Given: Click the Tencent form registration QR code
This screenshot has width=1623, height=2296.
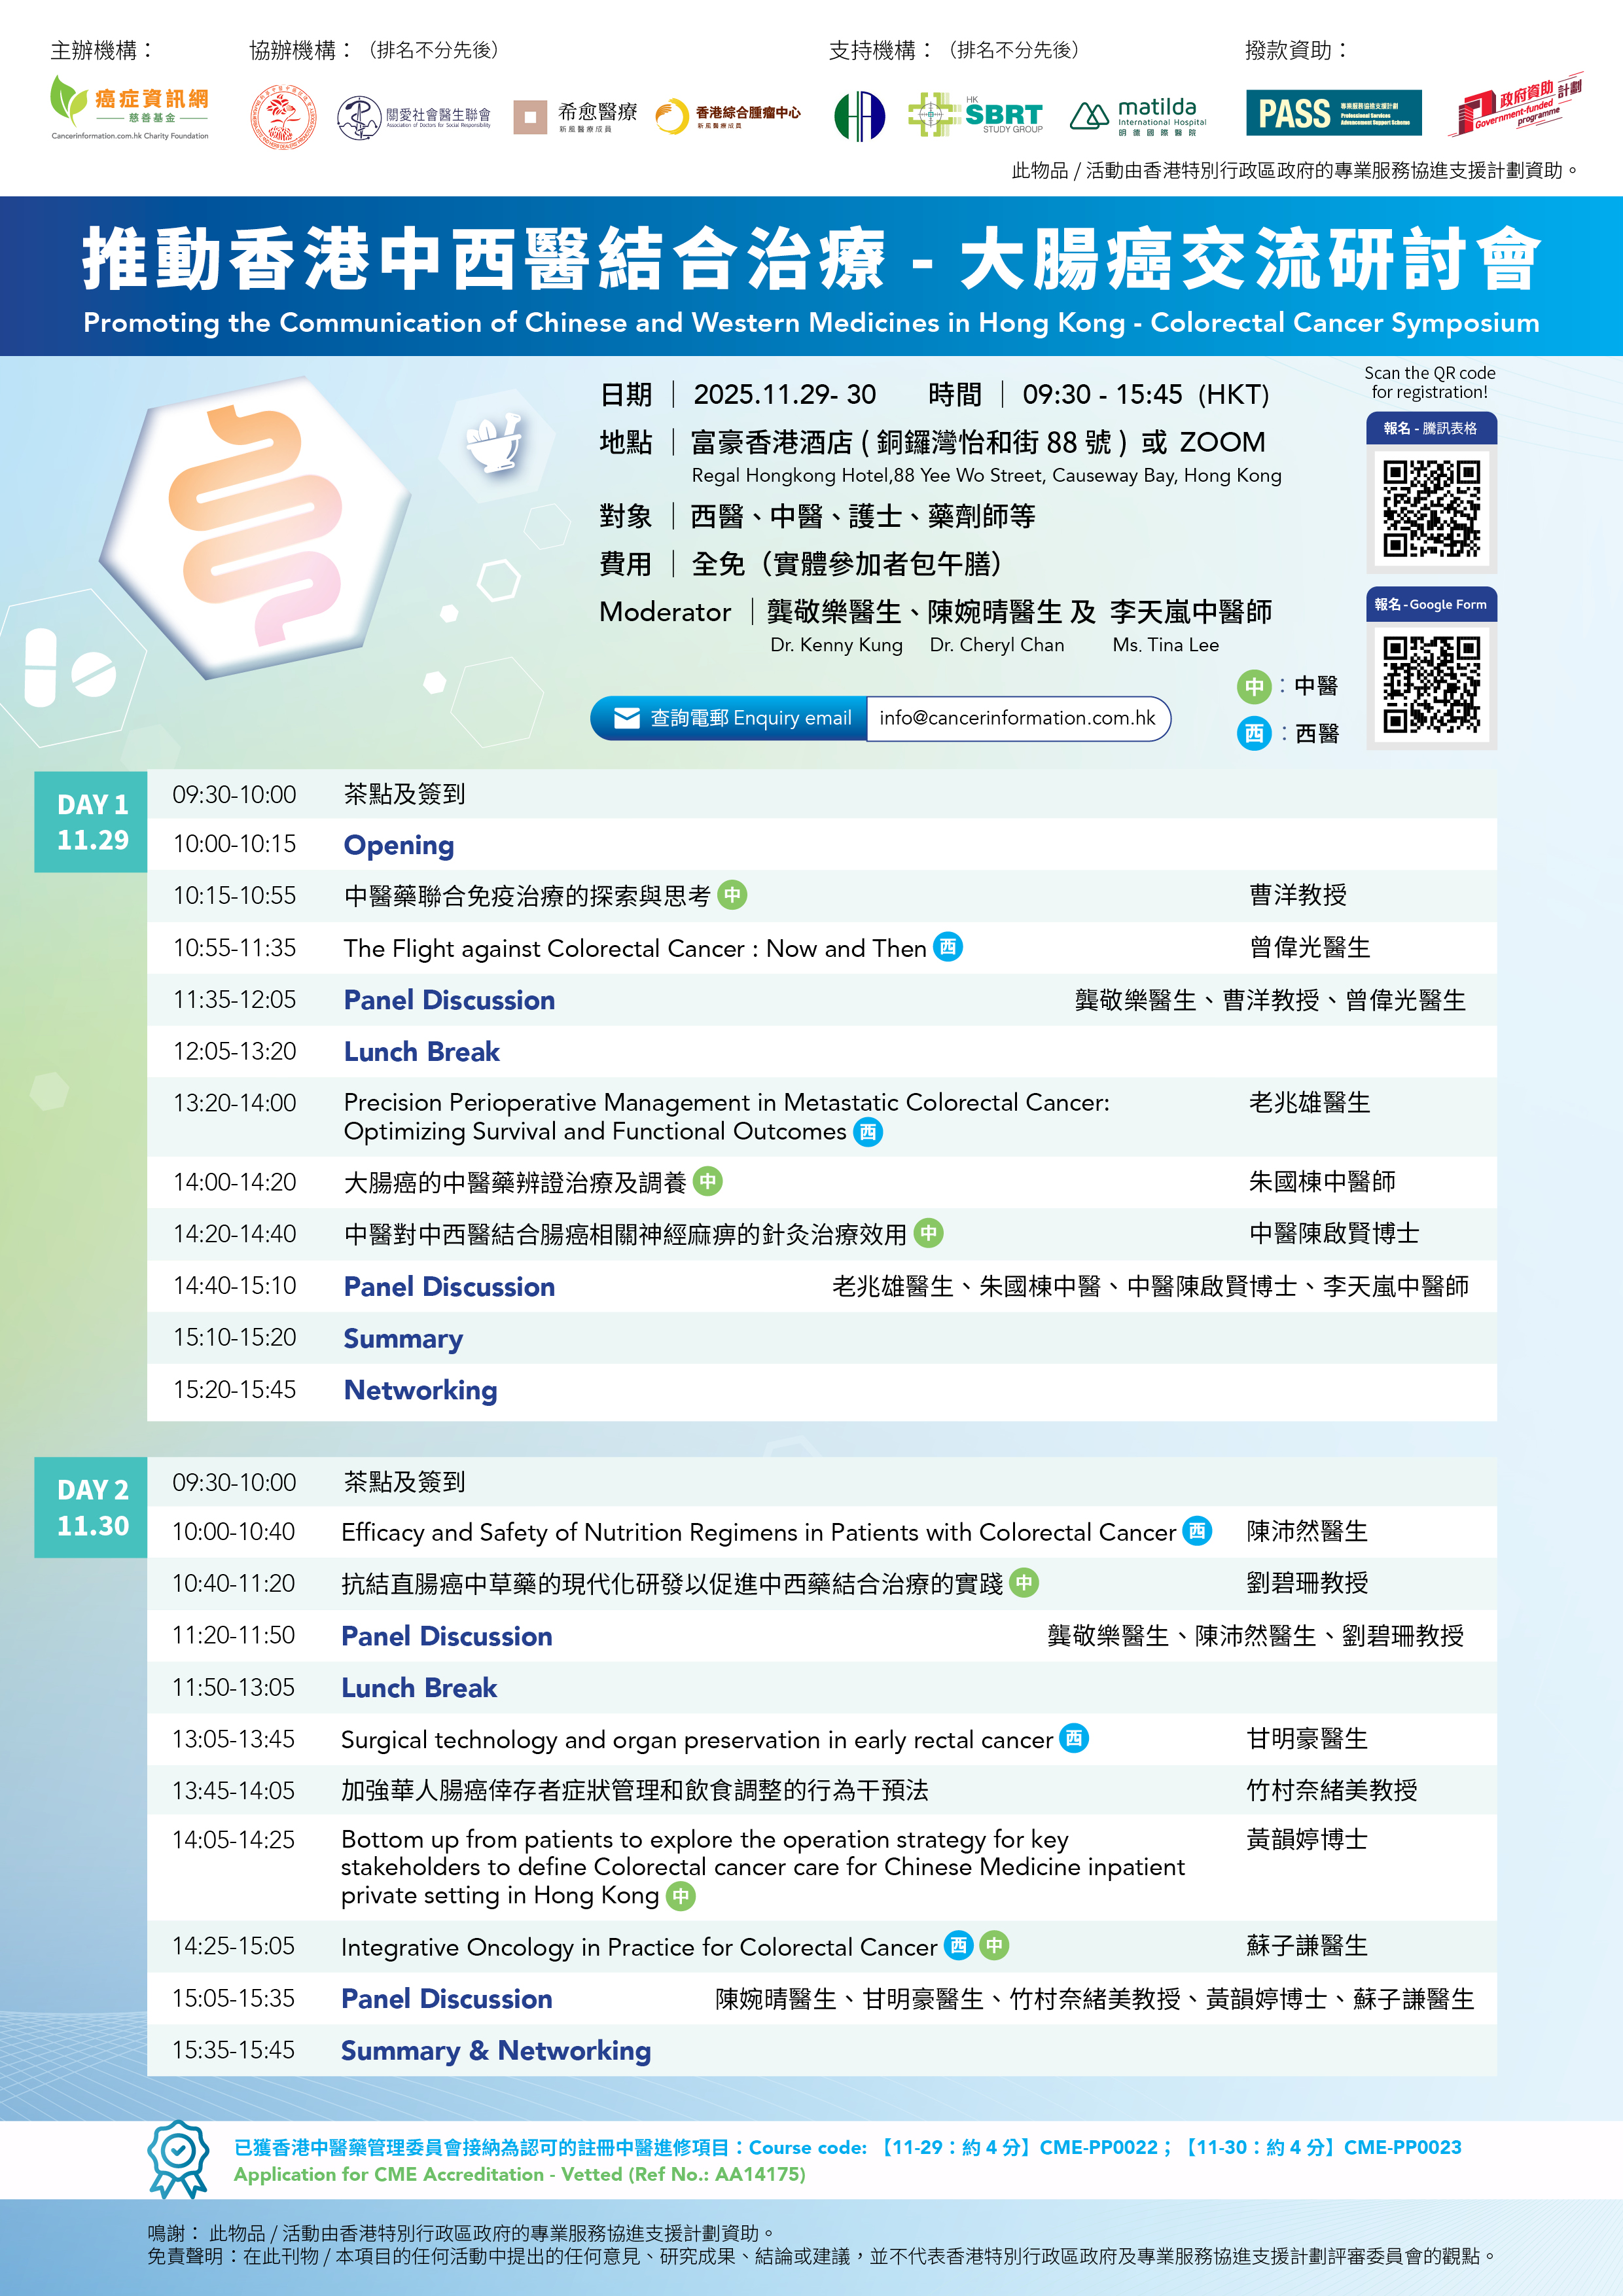Looking at the screenshot, I should click(1431, 508).
